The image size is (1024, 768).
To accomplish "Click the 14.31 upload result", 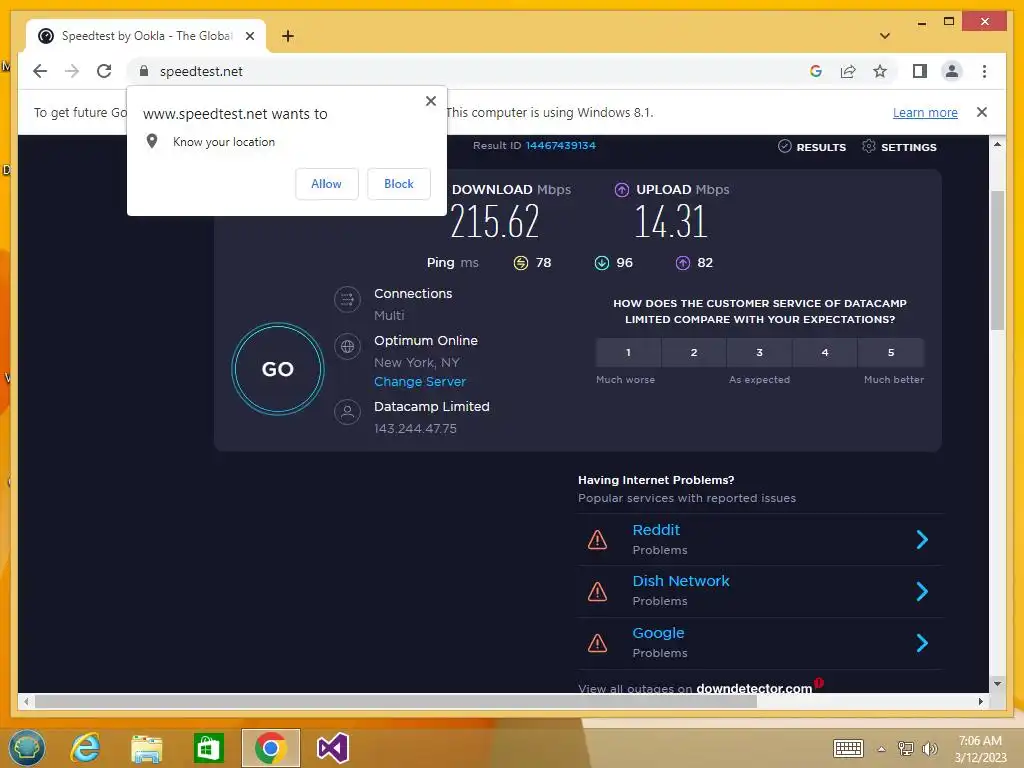I will [x=671, y=221].
